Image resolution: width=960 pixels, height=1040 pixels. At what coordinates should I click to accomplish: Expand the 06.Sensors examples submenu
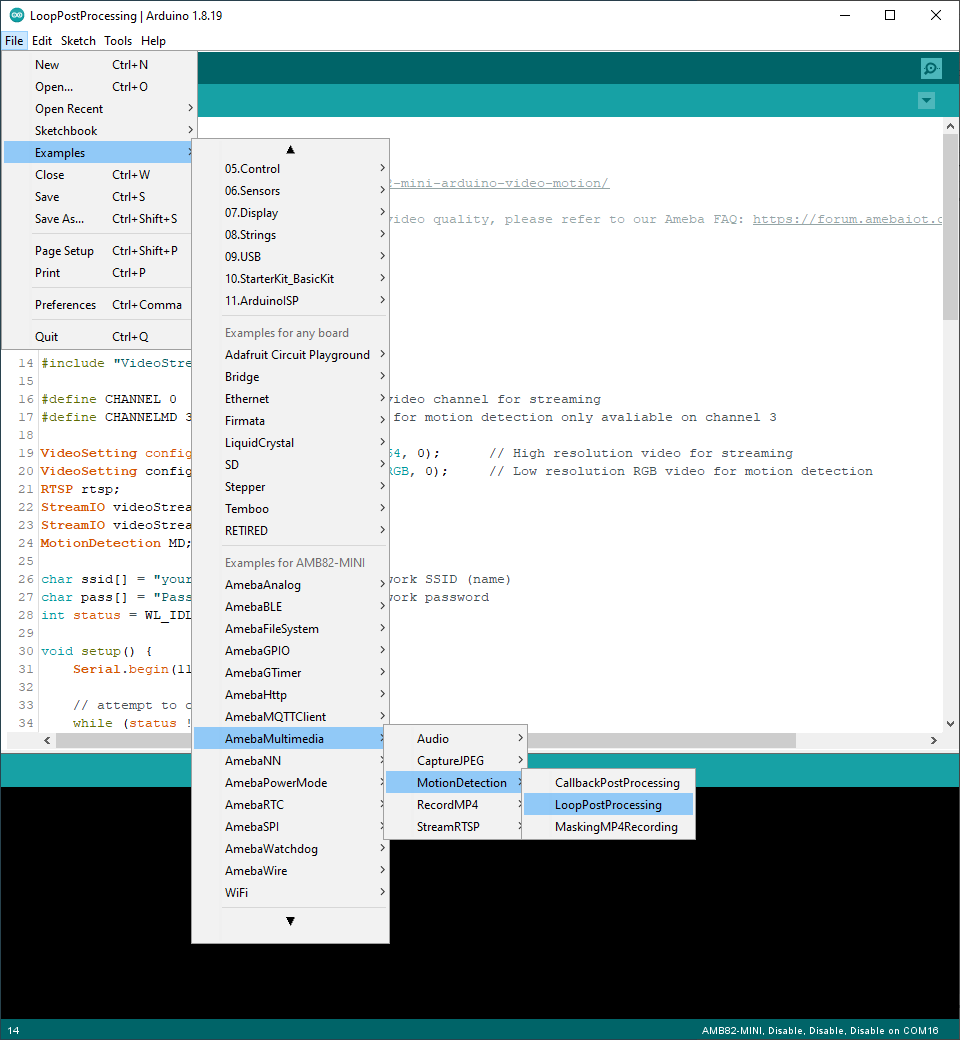click(291, 190)
